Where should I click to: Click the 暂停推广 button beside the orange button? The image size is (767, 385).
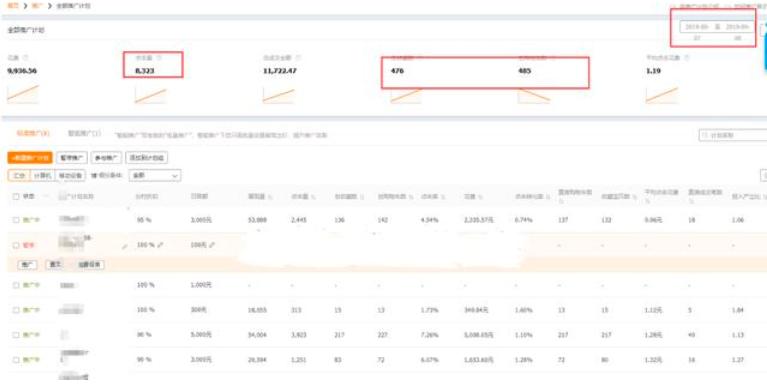(72, 158)
